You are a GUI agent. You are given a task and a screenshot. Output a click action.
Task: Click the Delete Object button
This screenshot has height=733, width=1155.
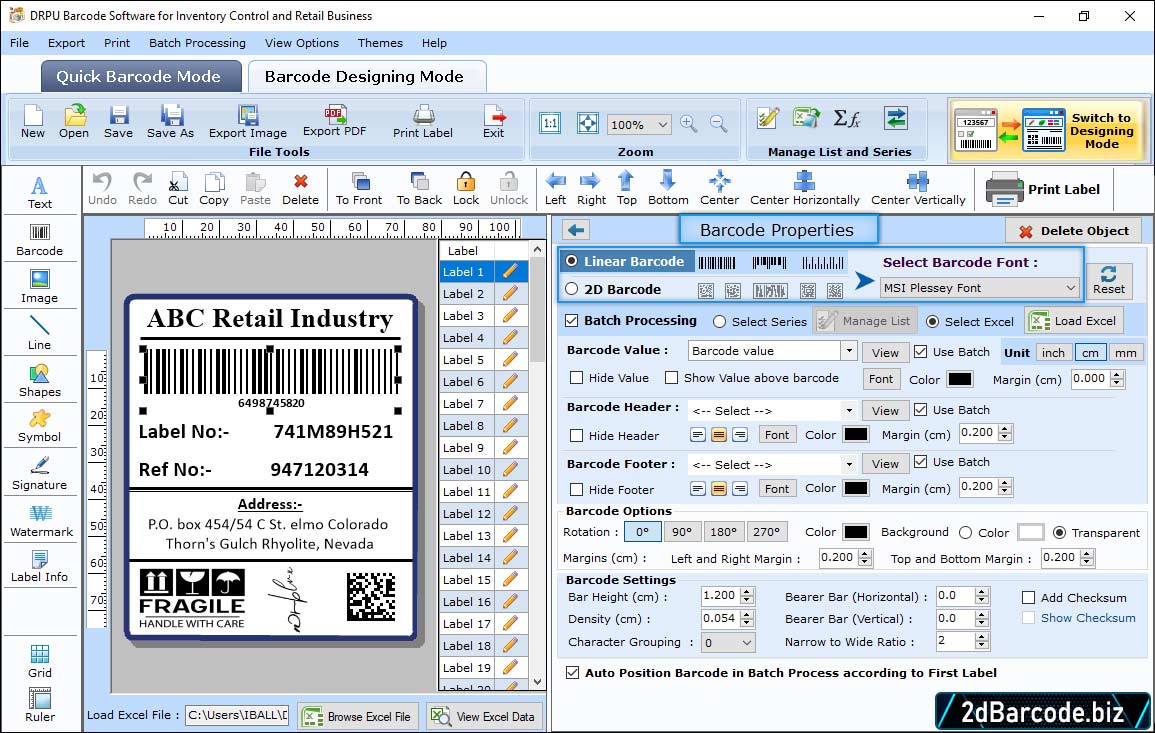[1073, 231]
